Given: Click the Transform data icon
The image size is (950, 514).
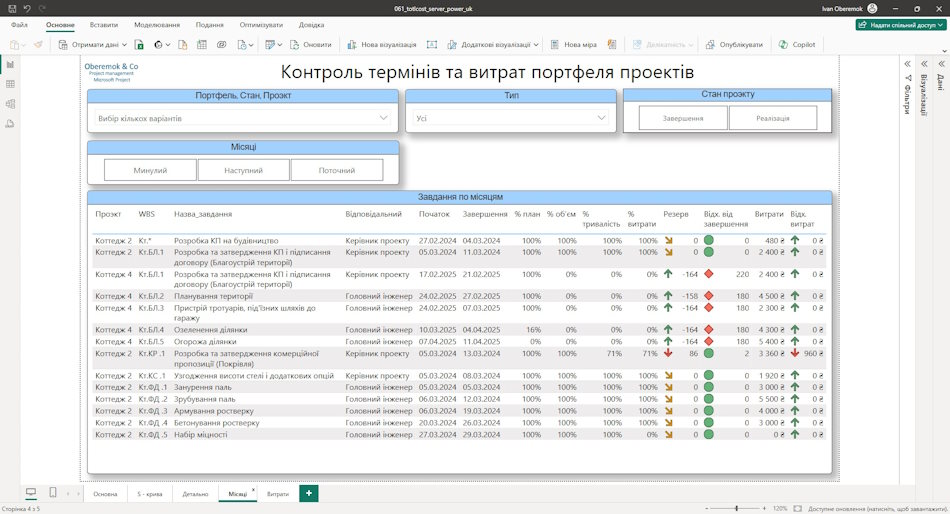Looking at the screenshot, I should [x=270, y=45].
